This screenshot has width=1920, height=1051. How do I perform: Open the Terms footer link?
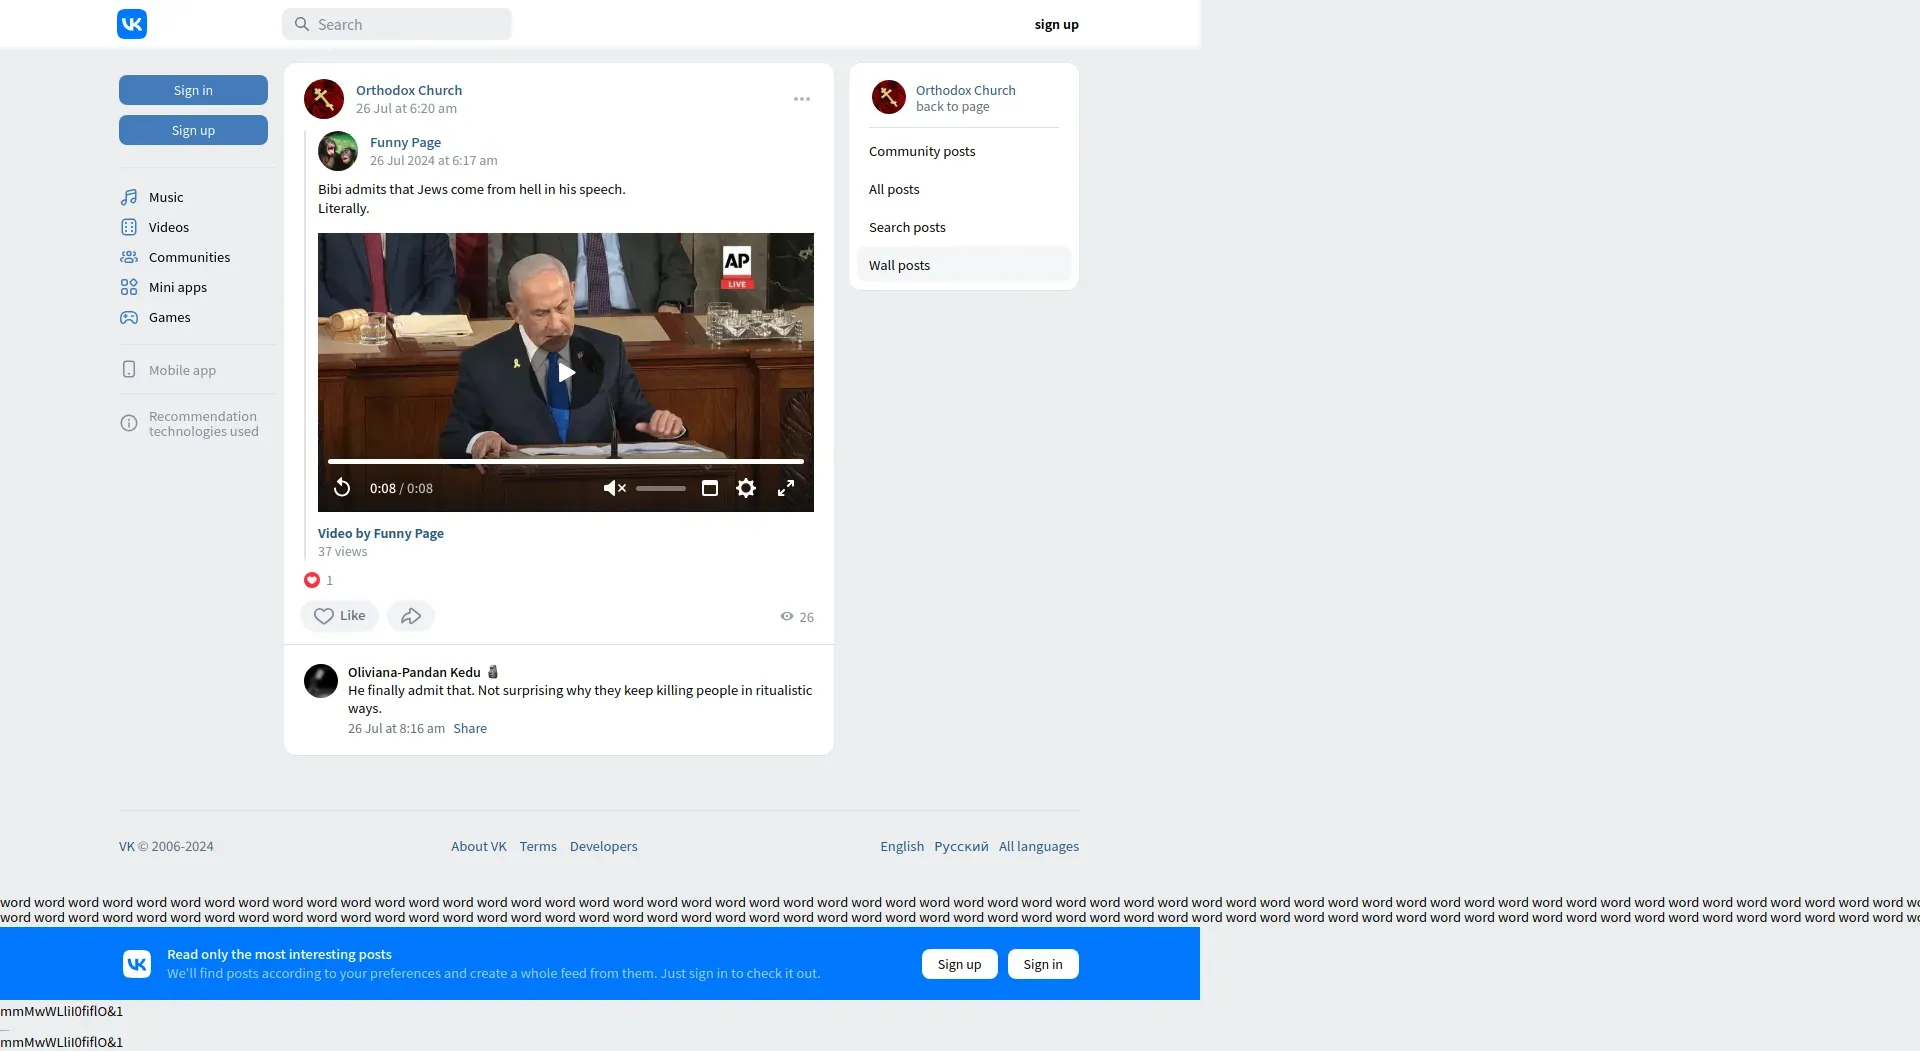[538, 846]
